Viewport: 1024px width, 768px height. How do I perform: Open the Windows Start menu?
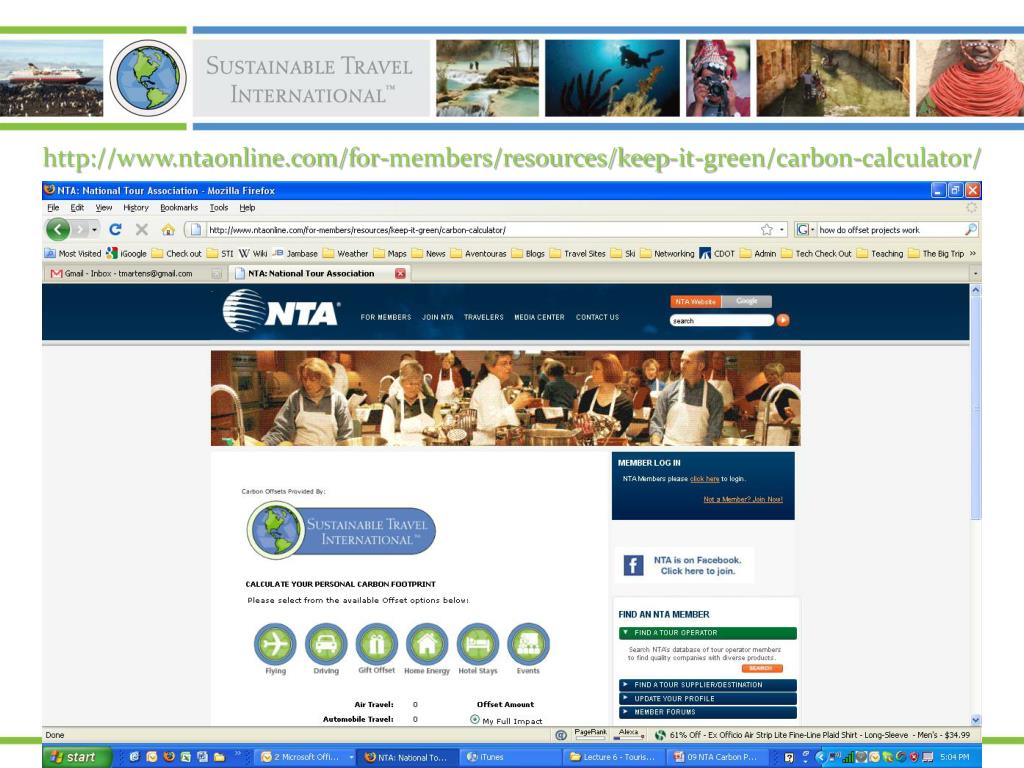point(77,757)
